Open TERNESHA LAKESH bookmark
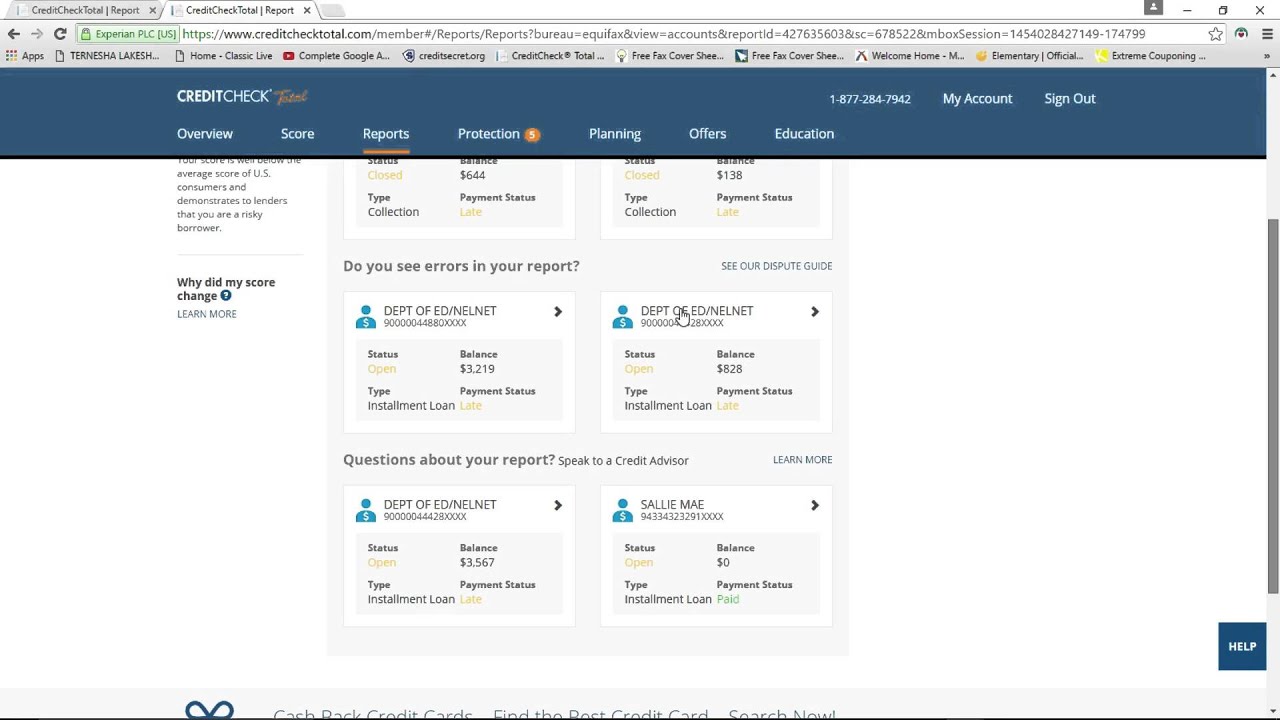The width and height of the screenshot is (1280, 720). 106,56
